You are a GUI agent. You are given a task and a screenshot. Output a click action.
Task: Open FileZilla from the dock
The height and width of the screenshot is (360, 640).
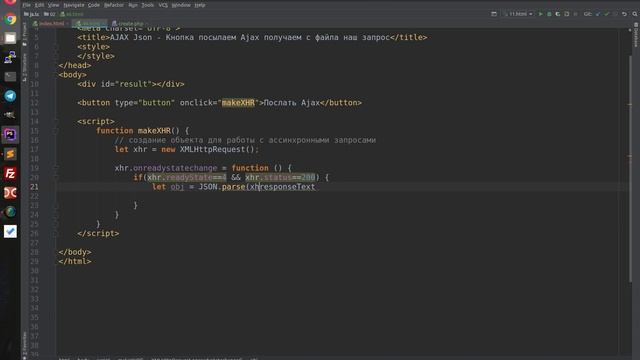pos(10,173)
